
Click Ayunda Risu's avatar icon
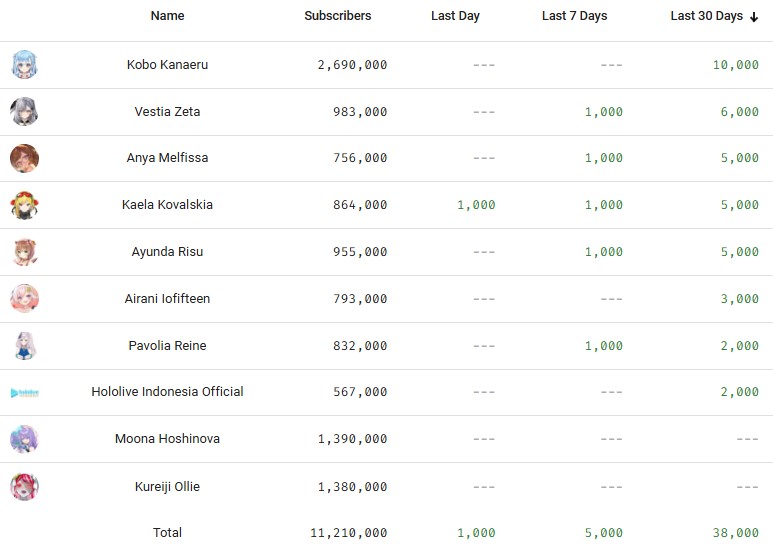coord(24,252)
